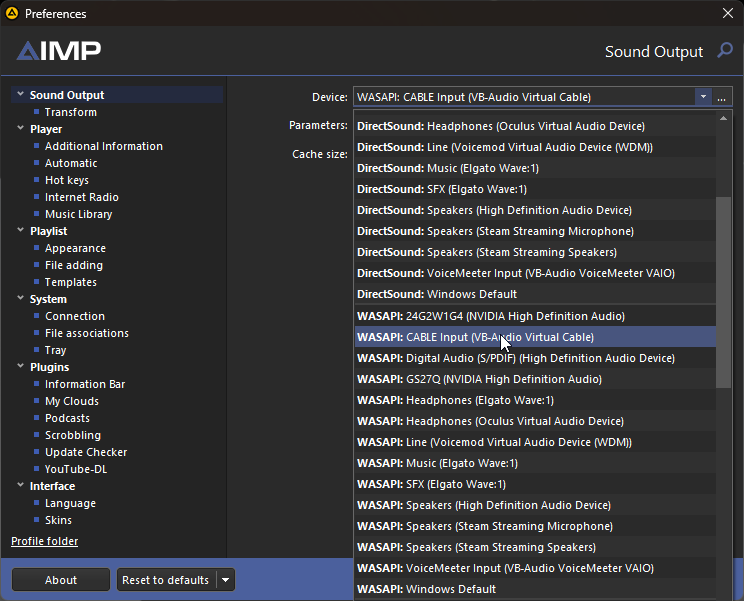Choose DirectSound: SFX (Elgato Wave:1)

tap(535, 189)
